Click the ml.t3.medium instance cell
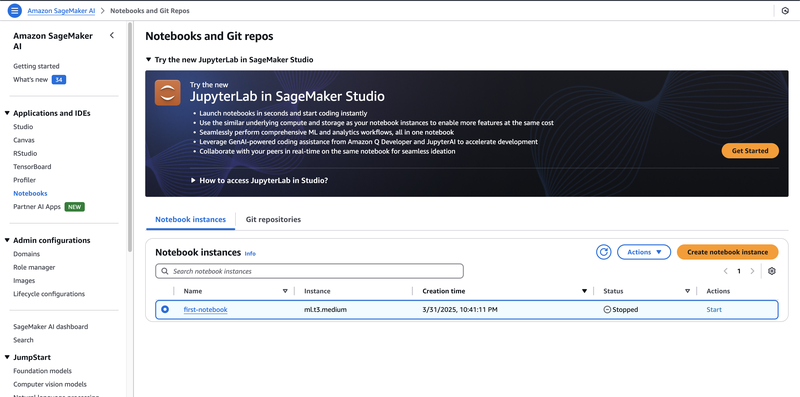 [326, 310]
